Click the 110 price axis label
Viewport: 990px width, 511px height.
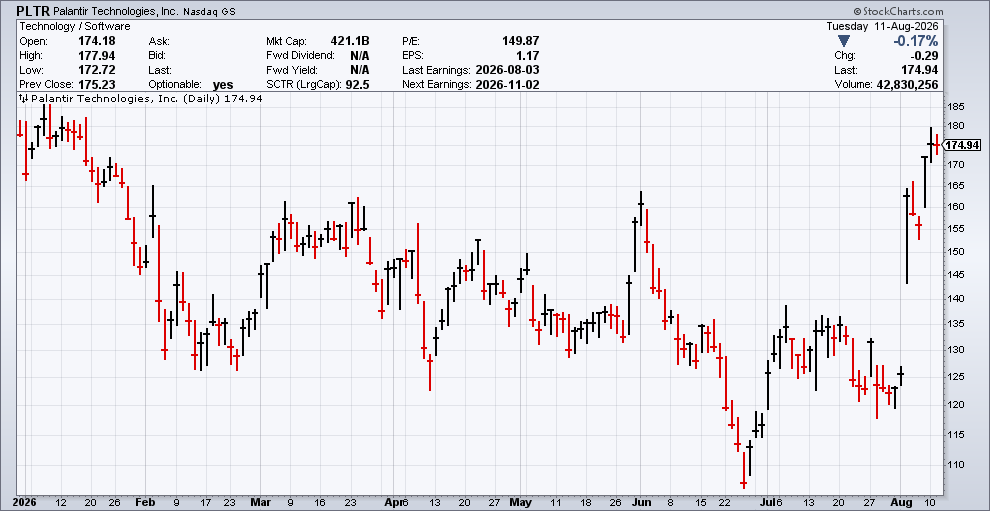click(x=954, y=465)
